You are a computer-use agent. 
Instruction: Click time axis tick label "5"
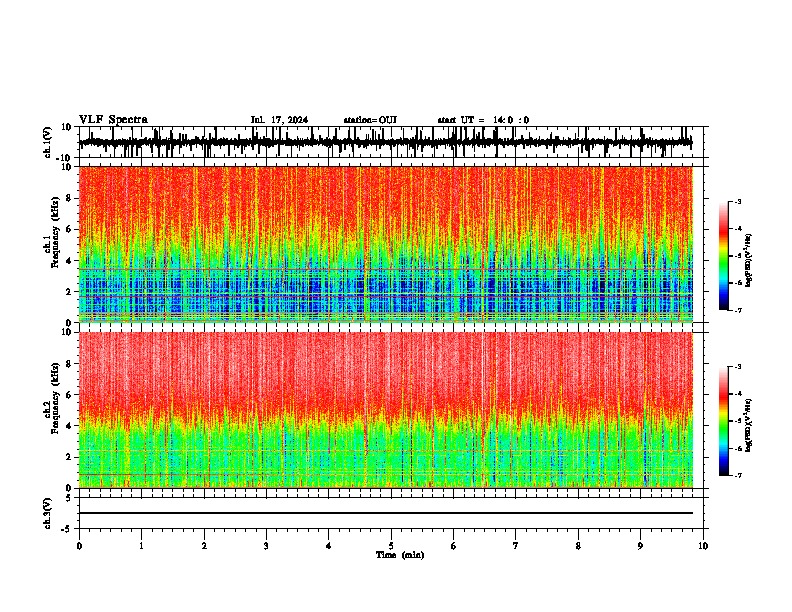click(391, 546)
